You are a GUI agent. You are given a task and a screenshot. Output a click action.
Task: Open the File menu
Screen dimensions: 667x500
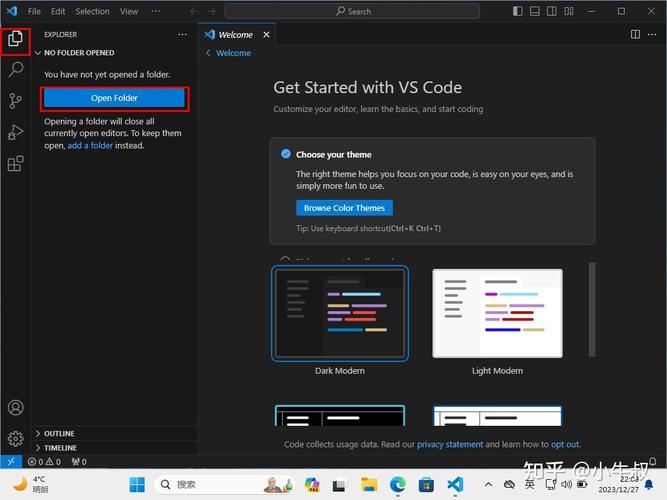click(x=34, y=11)
